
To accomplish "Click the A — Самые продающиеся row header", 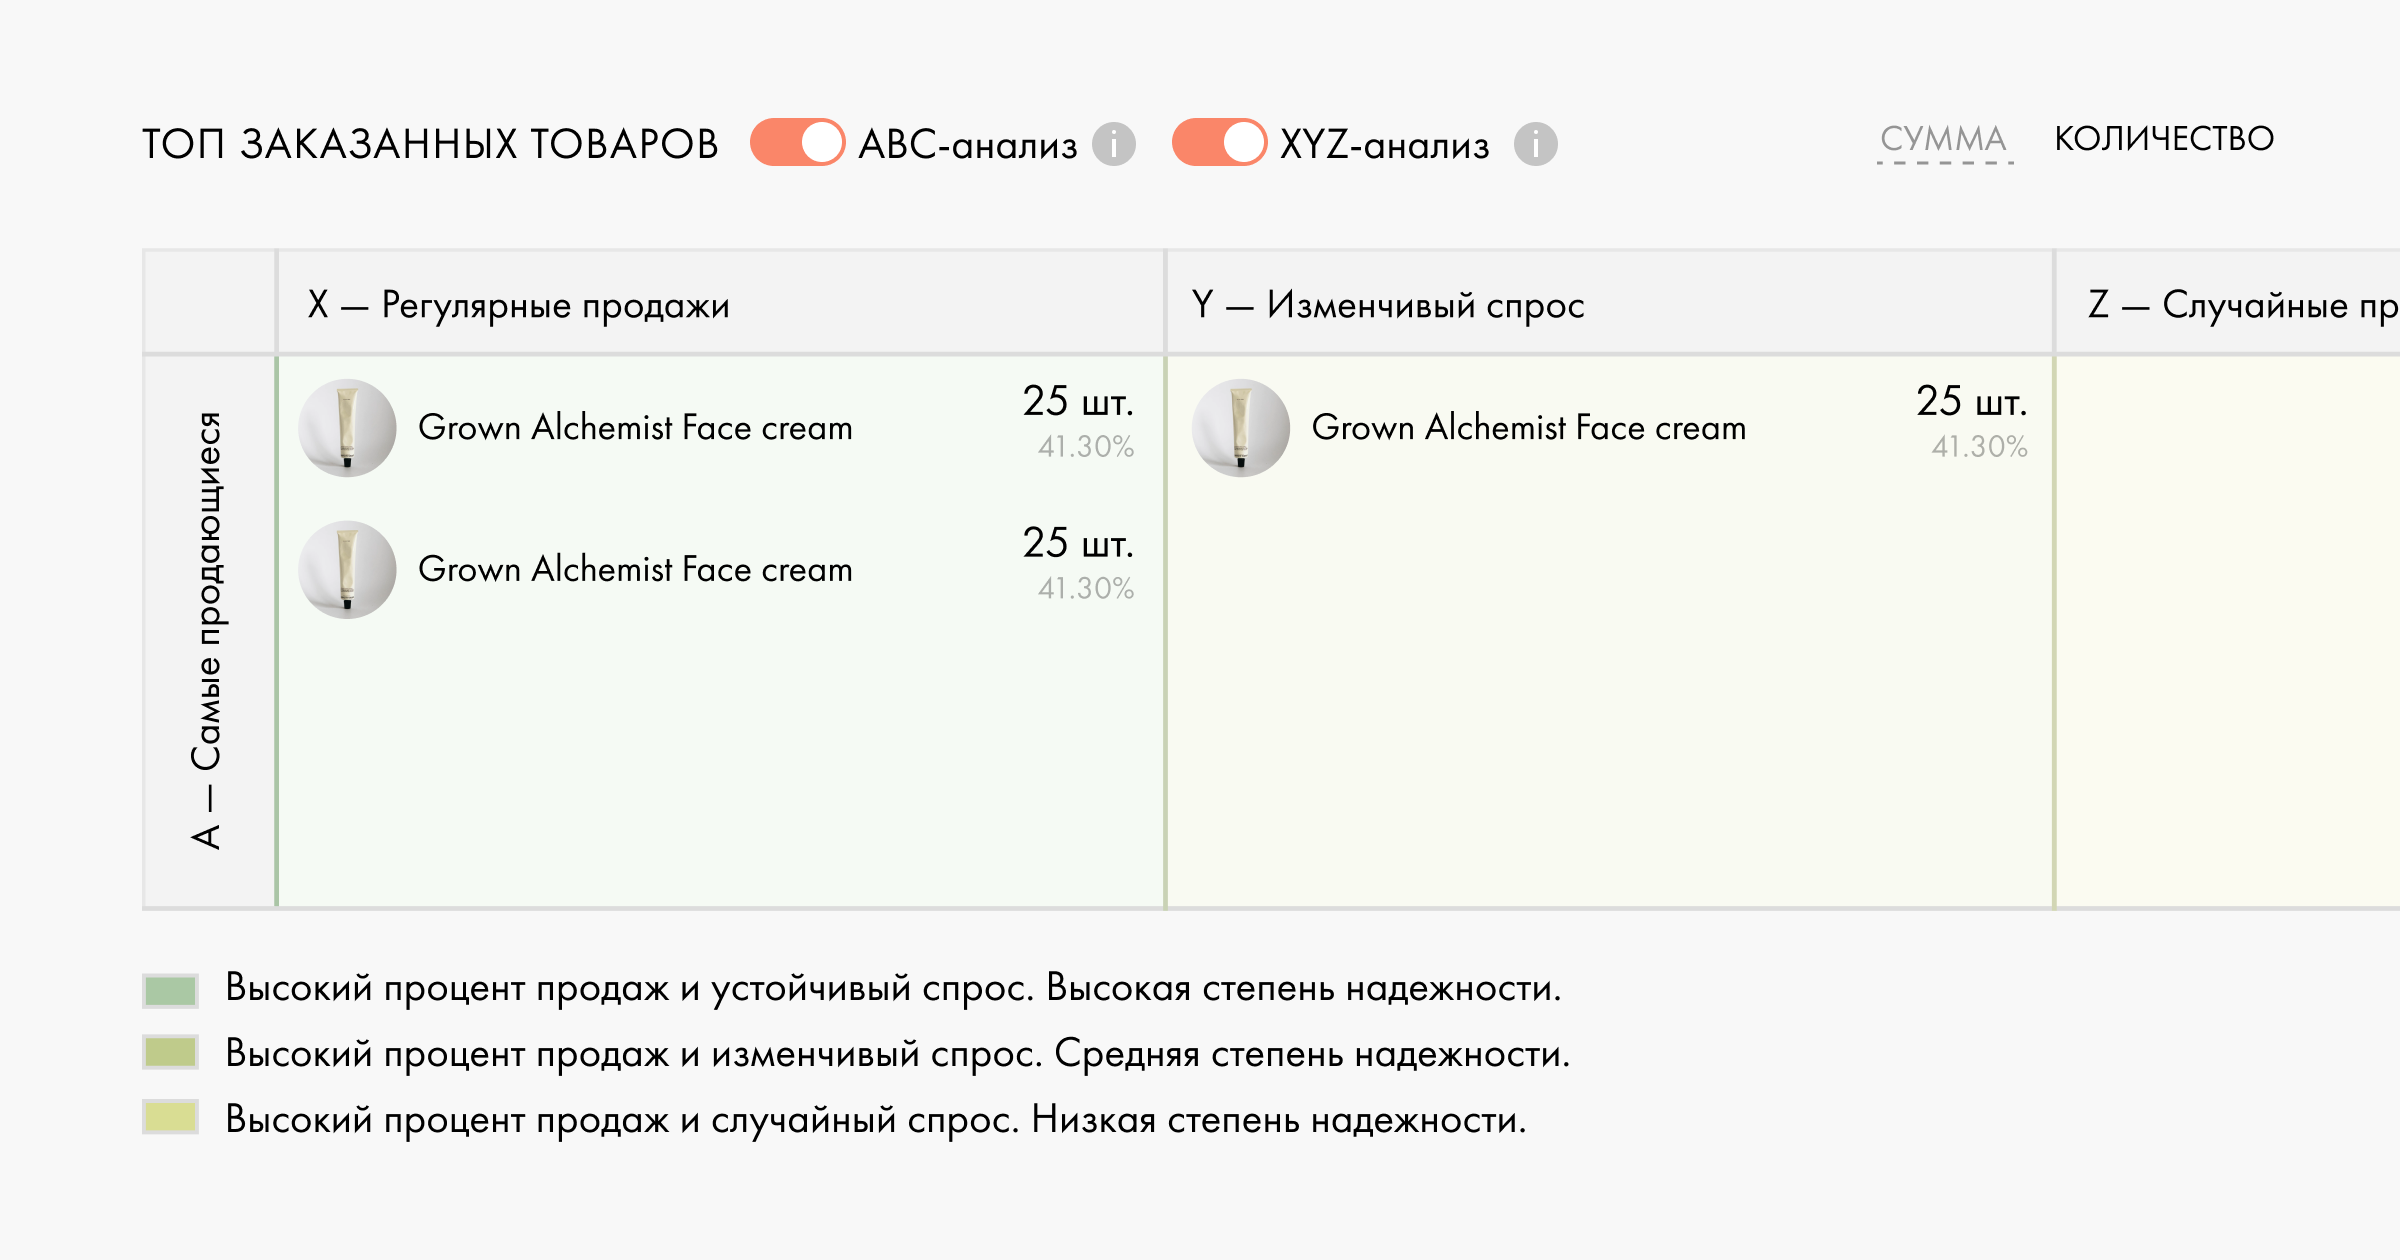I will [x=208, y=630].
